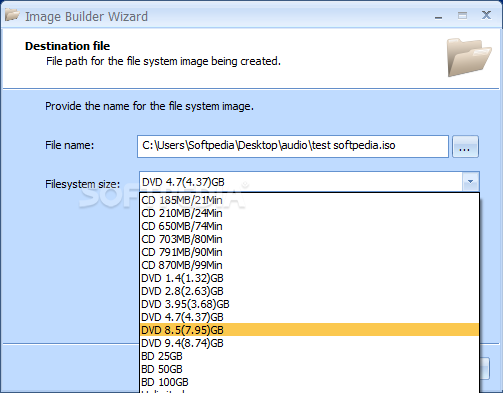Choose CD 650MB/74Min size

(x=309, y=226)
